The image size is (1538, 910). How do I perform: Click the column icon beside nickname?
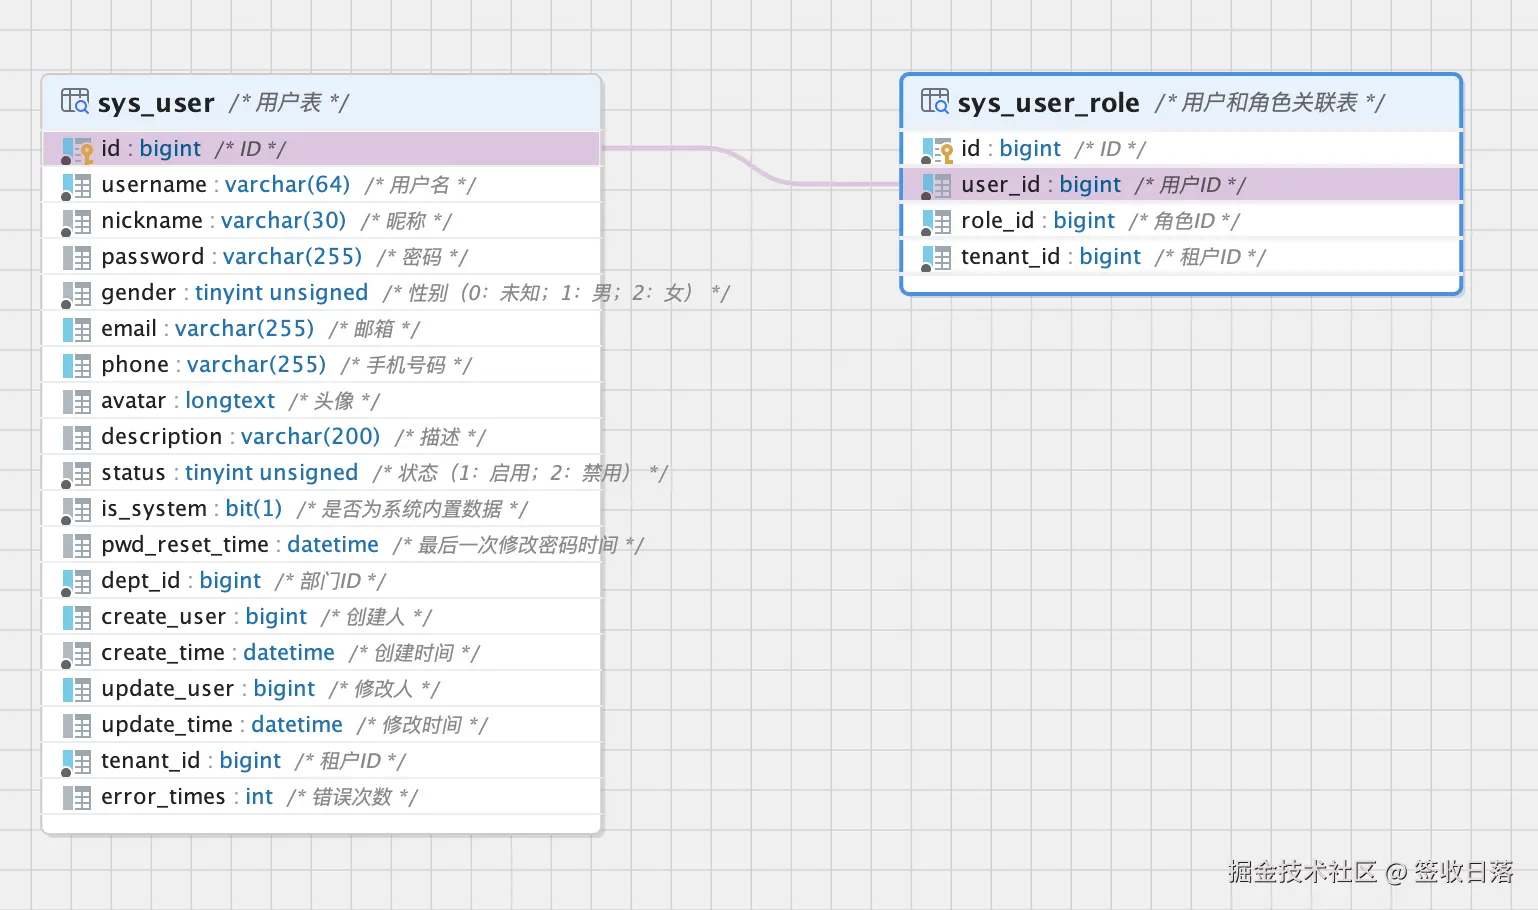(x=77, y=222)
